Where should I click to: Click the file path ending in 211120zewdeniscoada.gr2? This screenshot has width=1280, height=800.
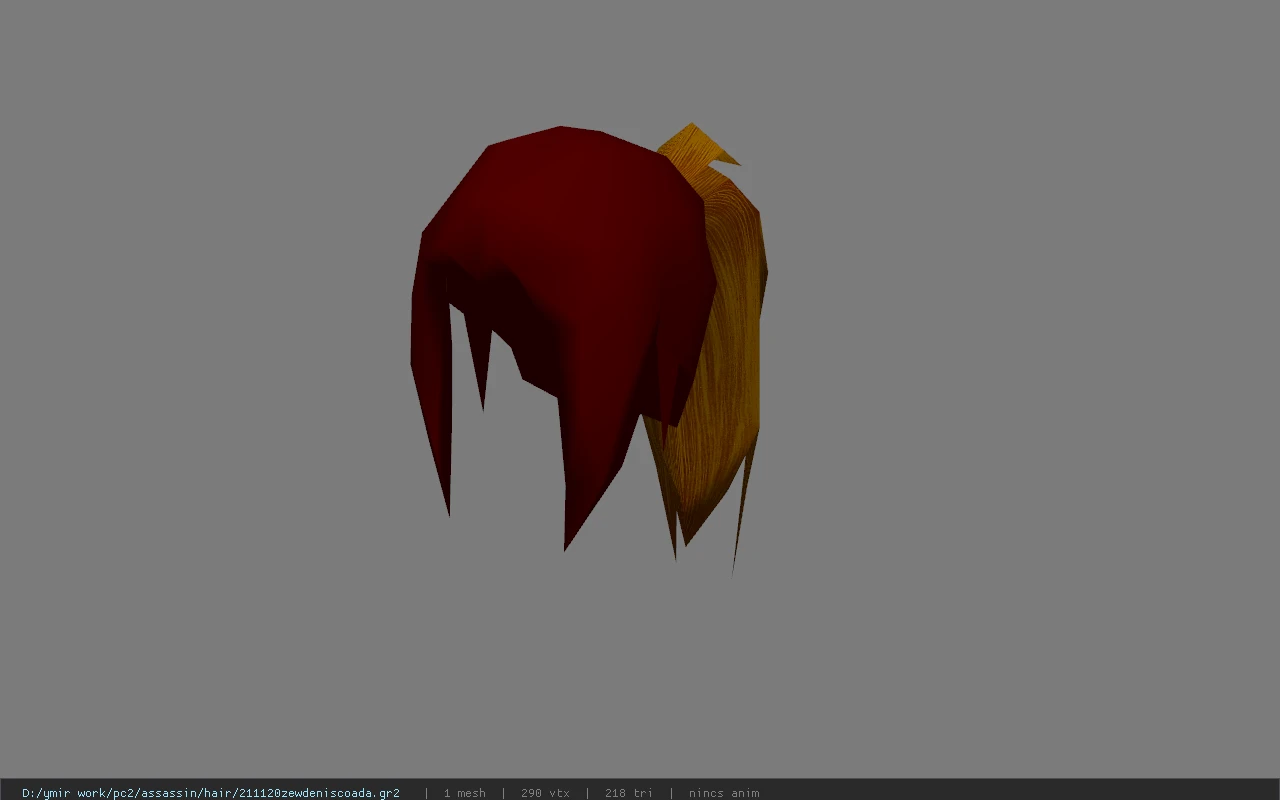211,793
